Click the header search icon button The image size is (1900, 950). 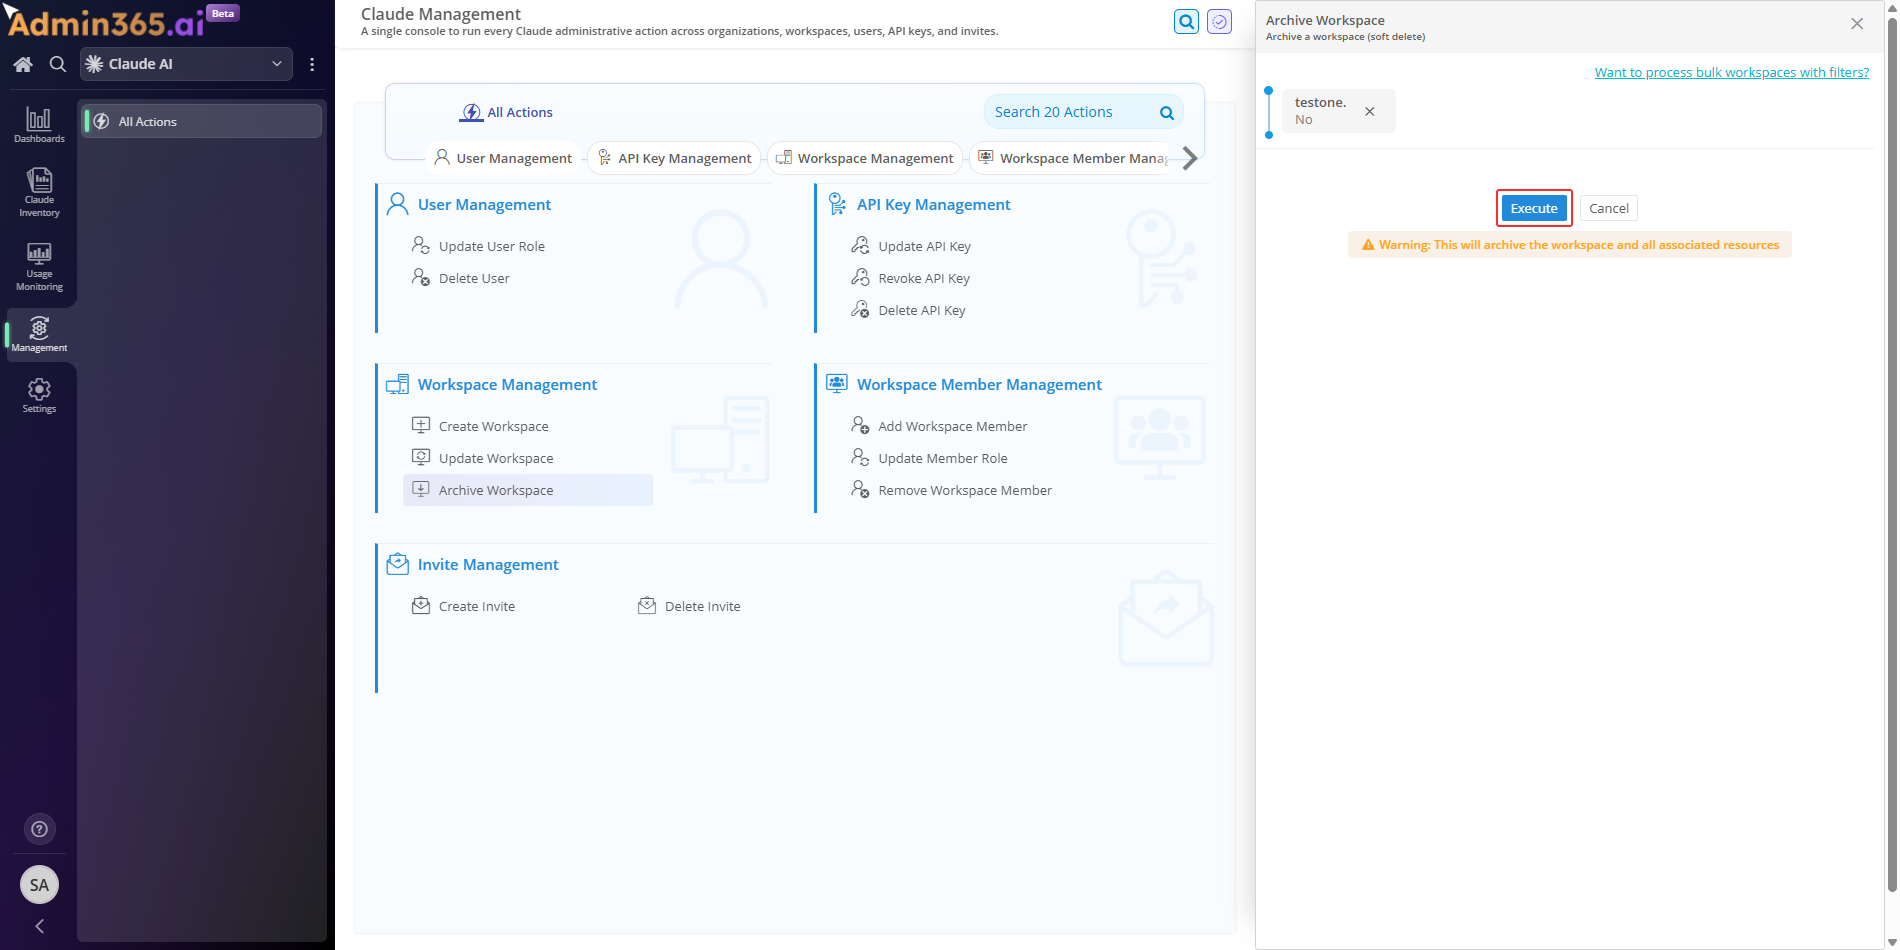click(x=1186, y=21)
